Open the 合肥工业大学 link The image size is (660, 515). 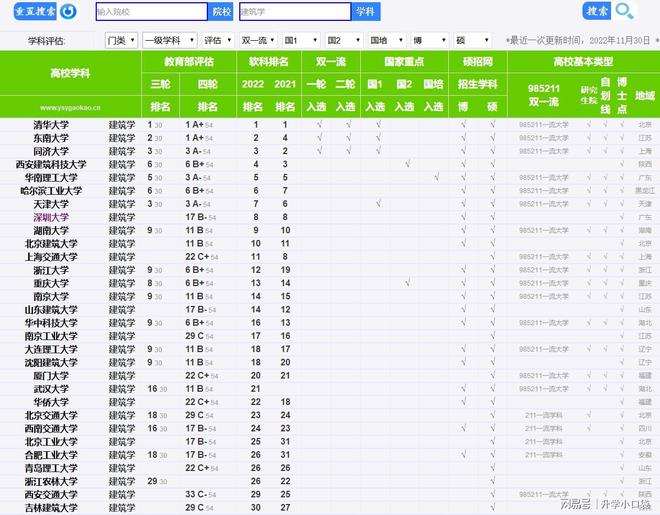[x=51, y=455]
